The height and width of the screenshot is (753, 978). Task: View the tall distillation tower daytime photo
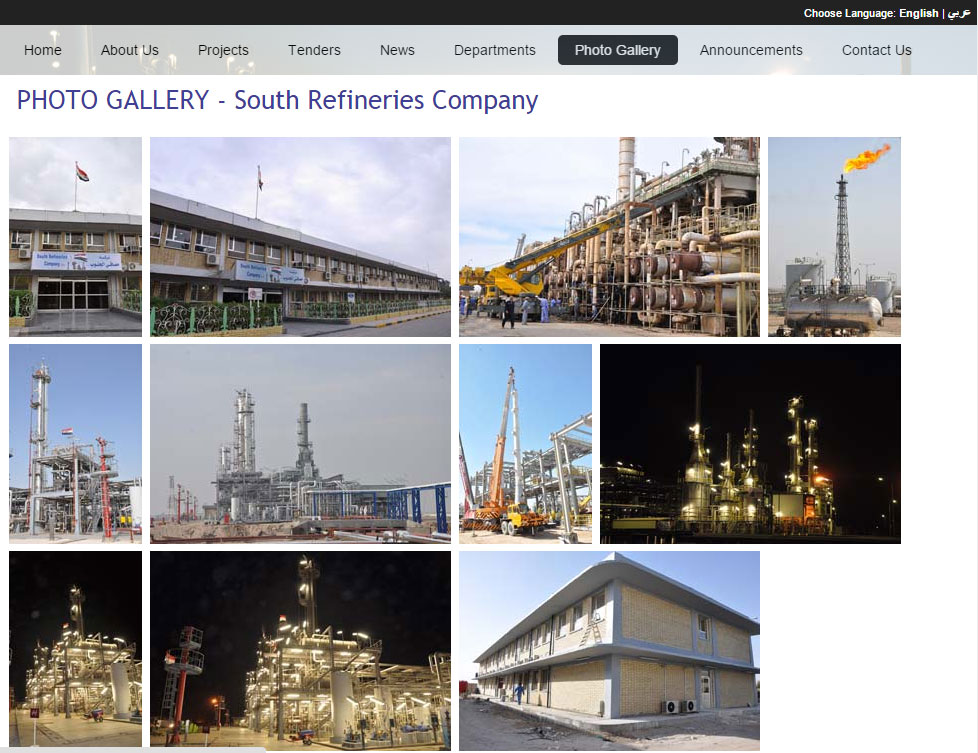tap(75, 443)
